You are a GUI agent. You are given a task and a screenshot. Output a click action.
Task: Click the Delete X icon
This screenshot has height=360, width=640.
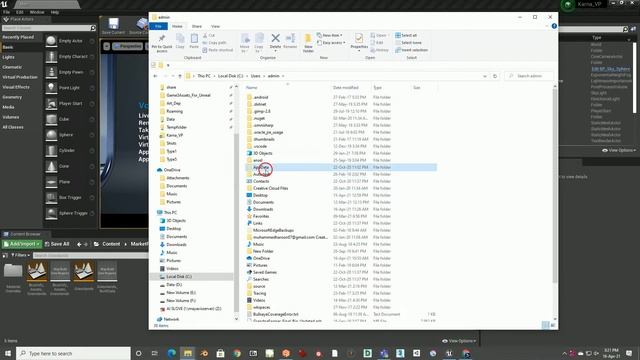click(276, 38)
